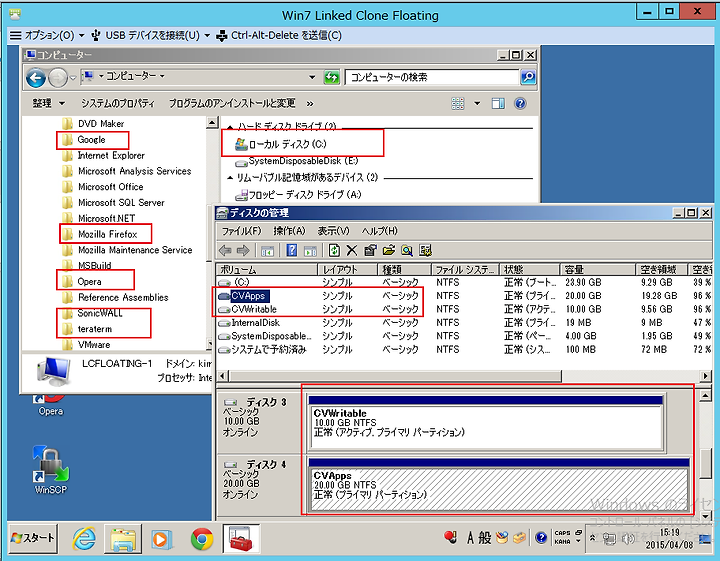Collapse the ハード ディスク ドライブ group
Viewport: 720px width, 561px height.
(x=231, y=127)
